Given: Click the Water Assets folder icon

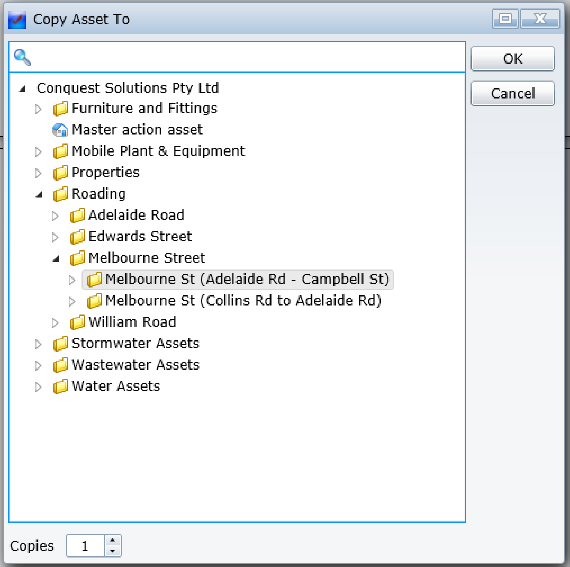Looking at the screenshot, I should point(60,386).
